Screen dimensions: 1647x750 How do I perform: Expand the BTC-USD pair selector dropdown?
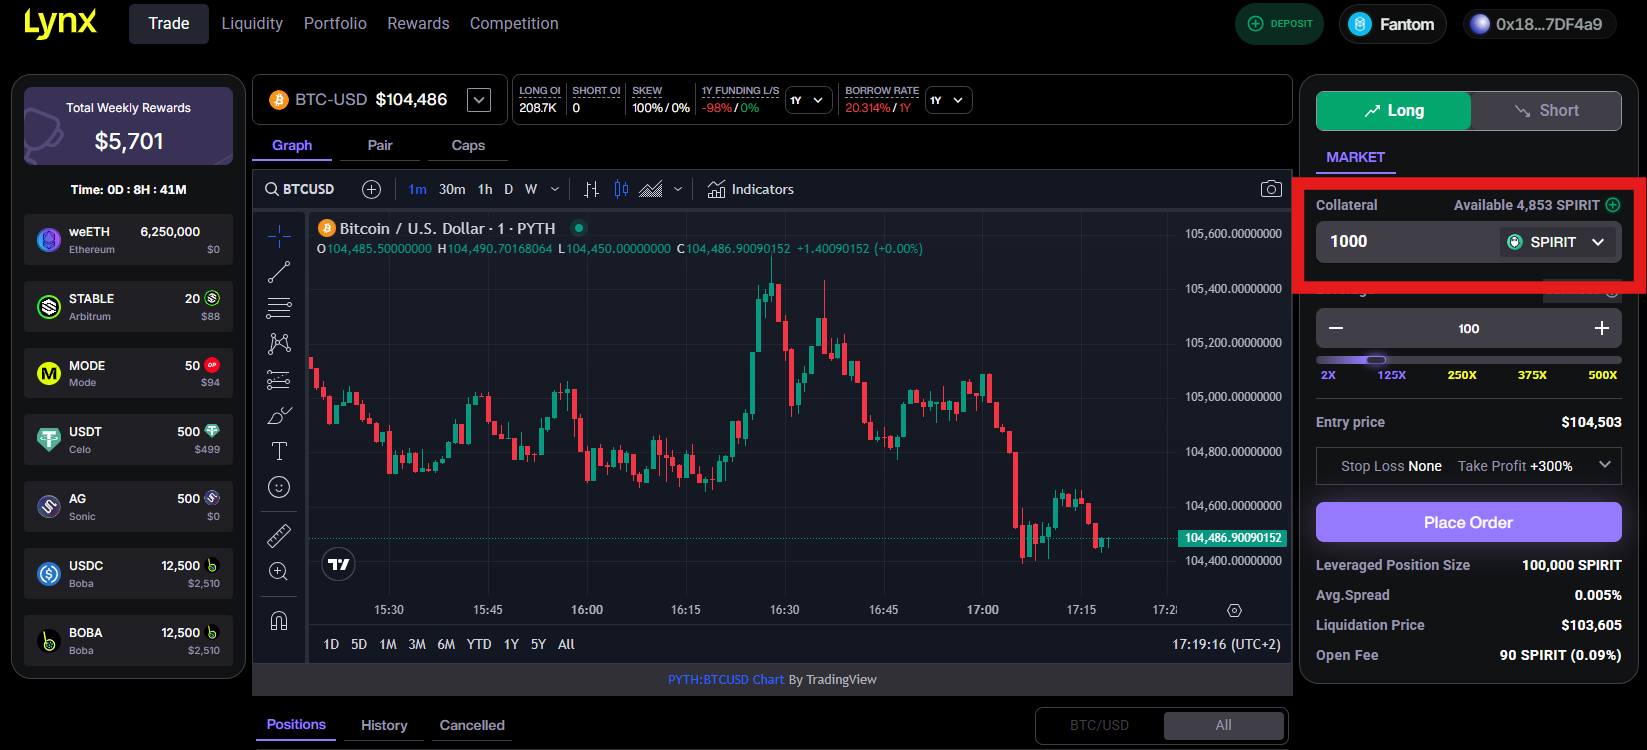[x=479, y=100]
